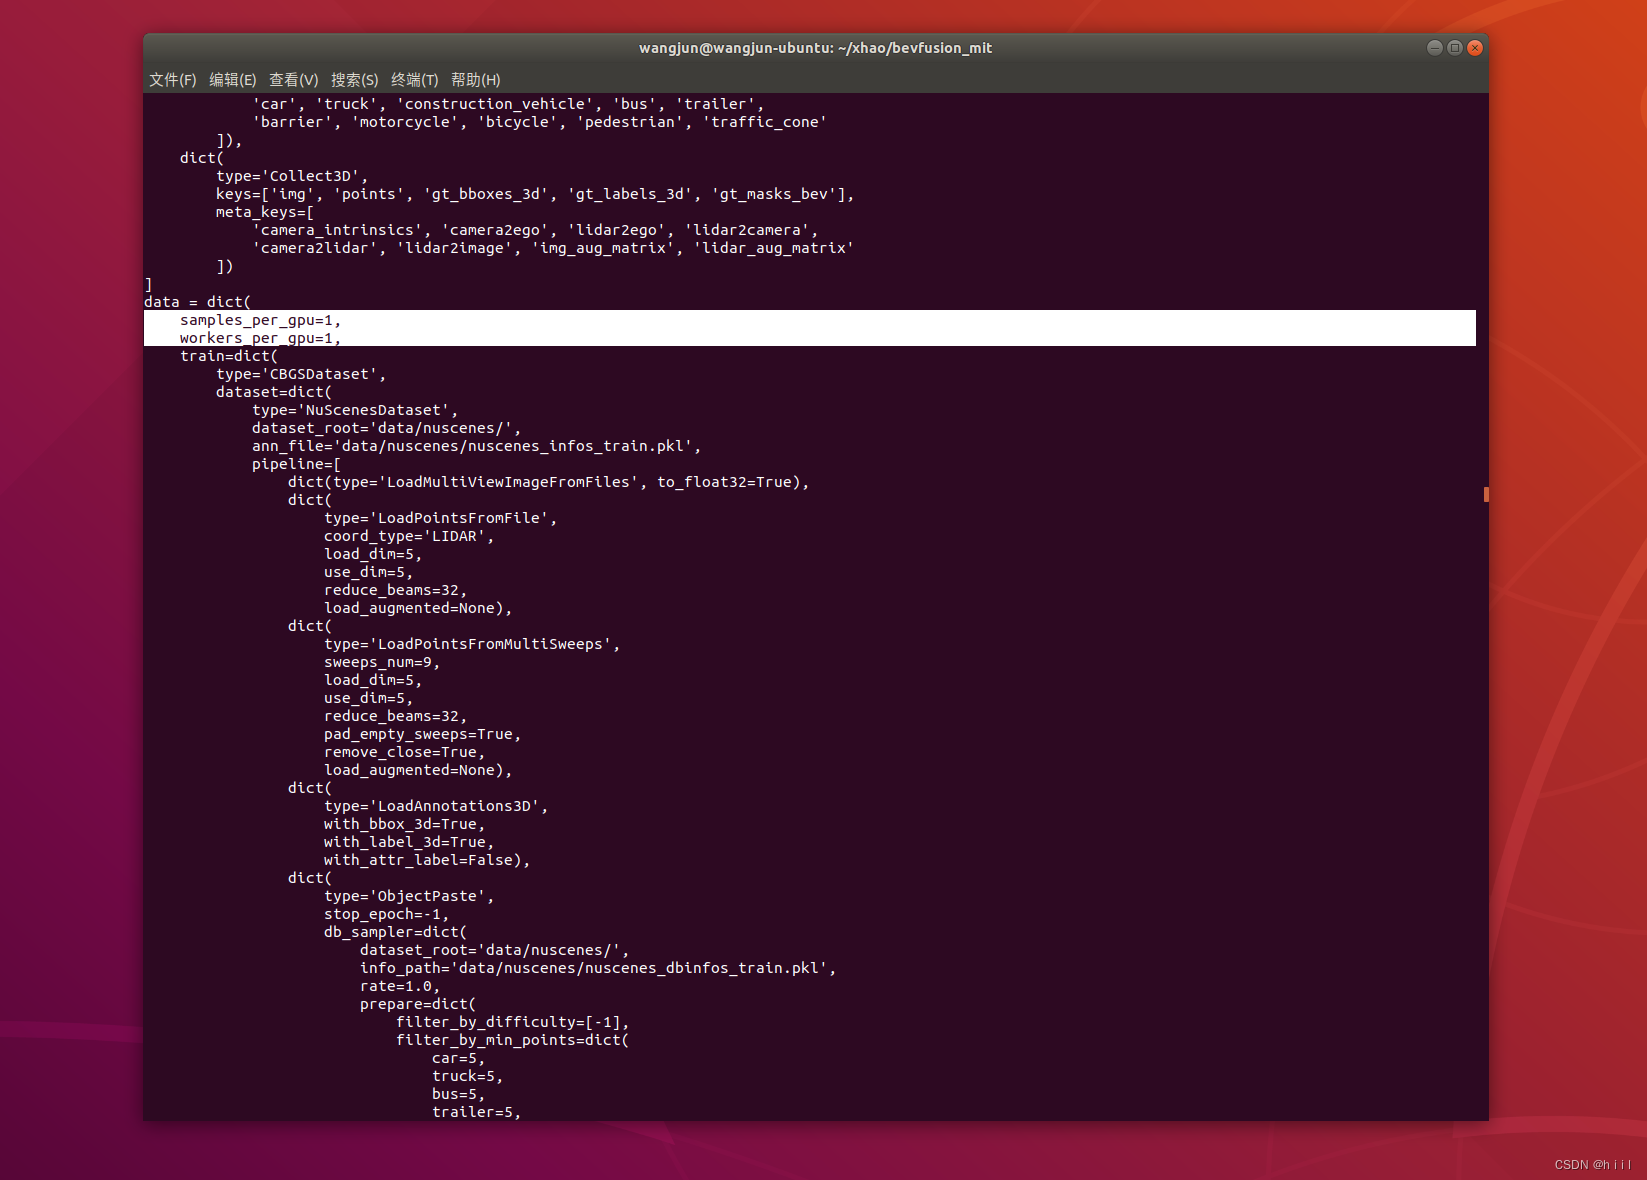Click the type='Collect3D' line
The width and height of the screenshot is (1647, 1180).
[292, 176]
